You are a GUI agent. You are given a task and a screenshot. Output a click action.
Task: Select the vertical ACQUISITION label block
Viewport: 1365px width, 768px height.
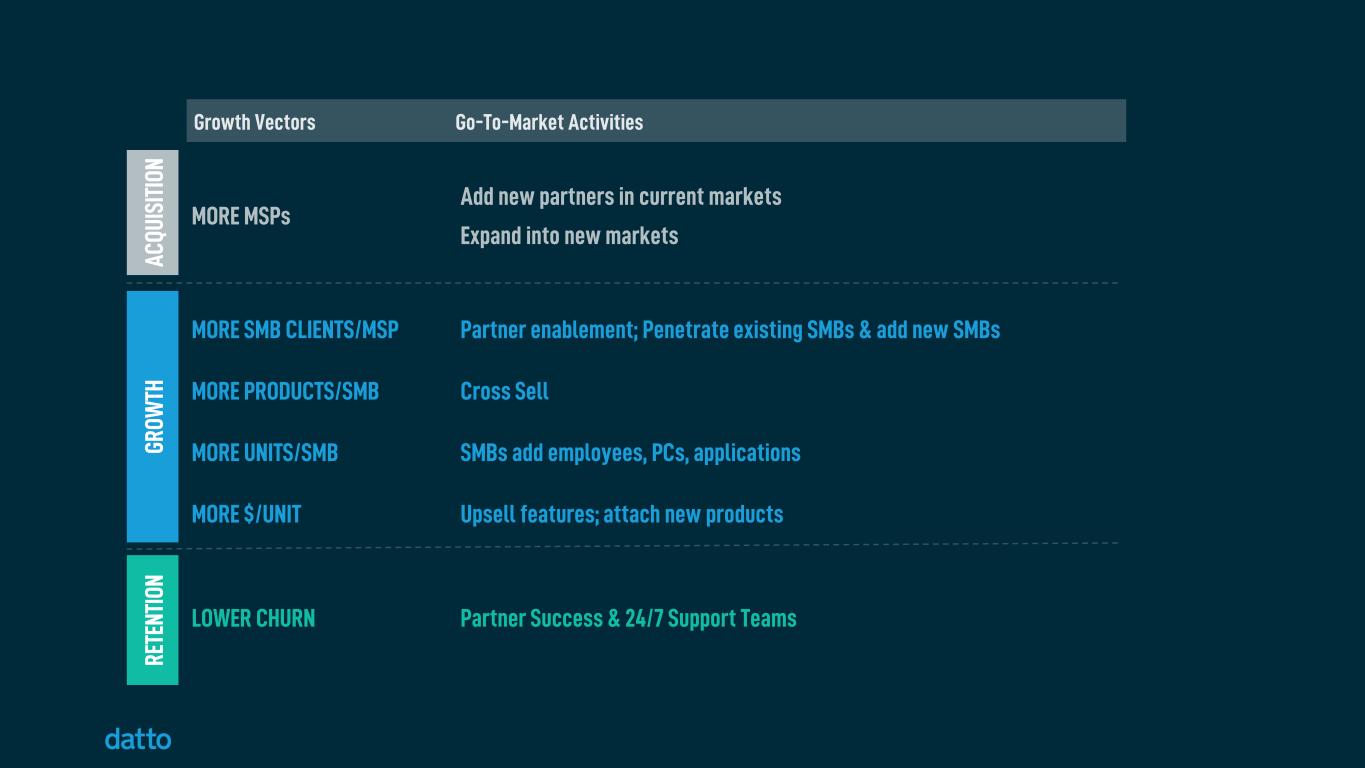click(x=152, y=212)
